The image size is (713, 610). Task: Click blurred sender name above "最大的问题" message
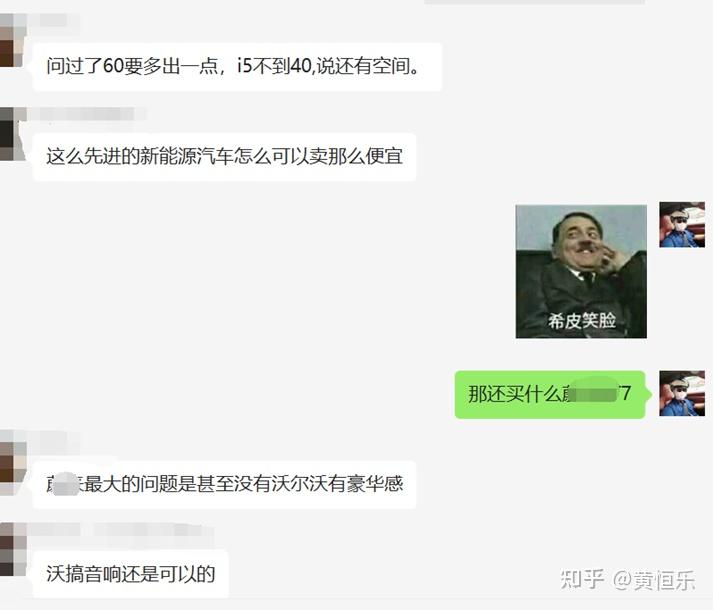[x=54, y=439]
